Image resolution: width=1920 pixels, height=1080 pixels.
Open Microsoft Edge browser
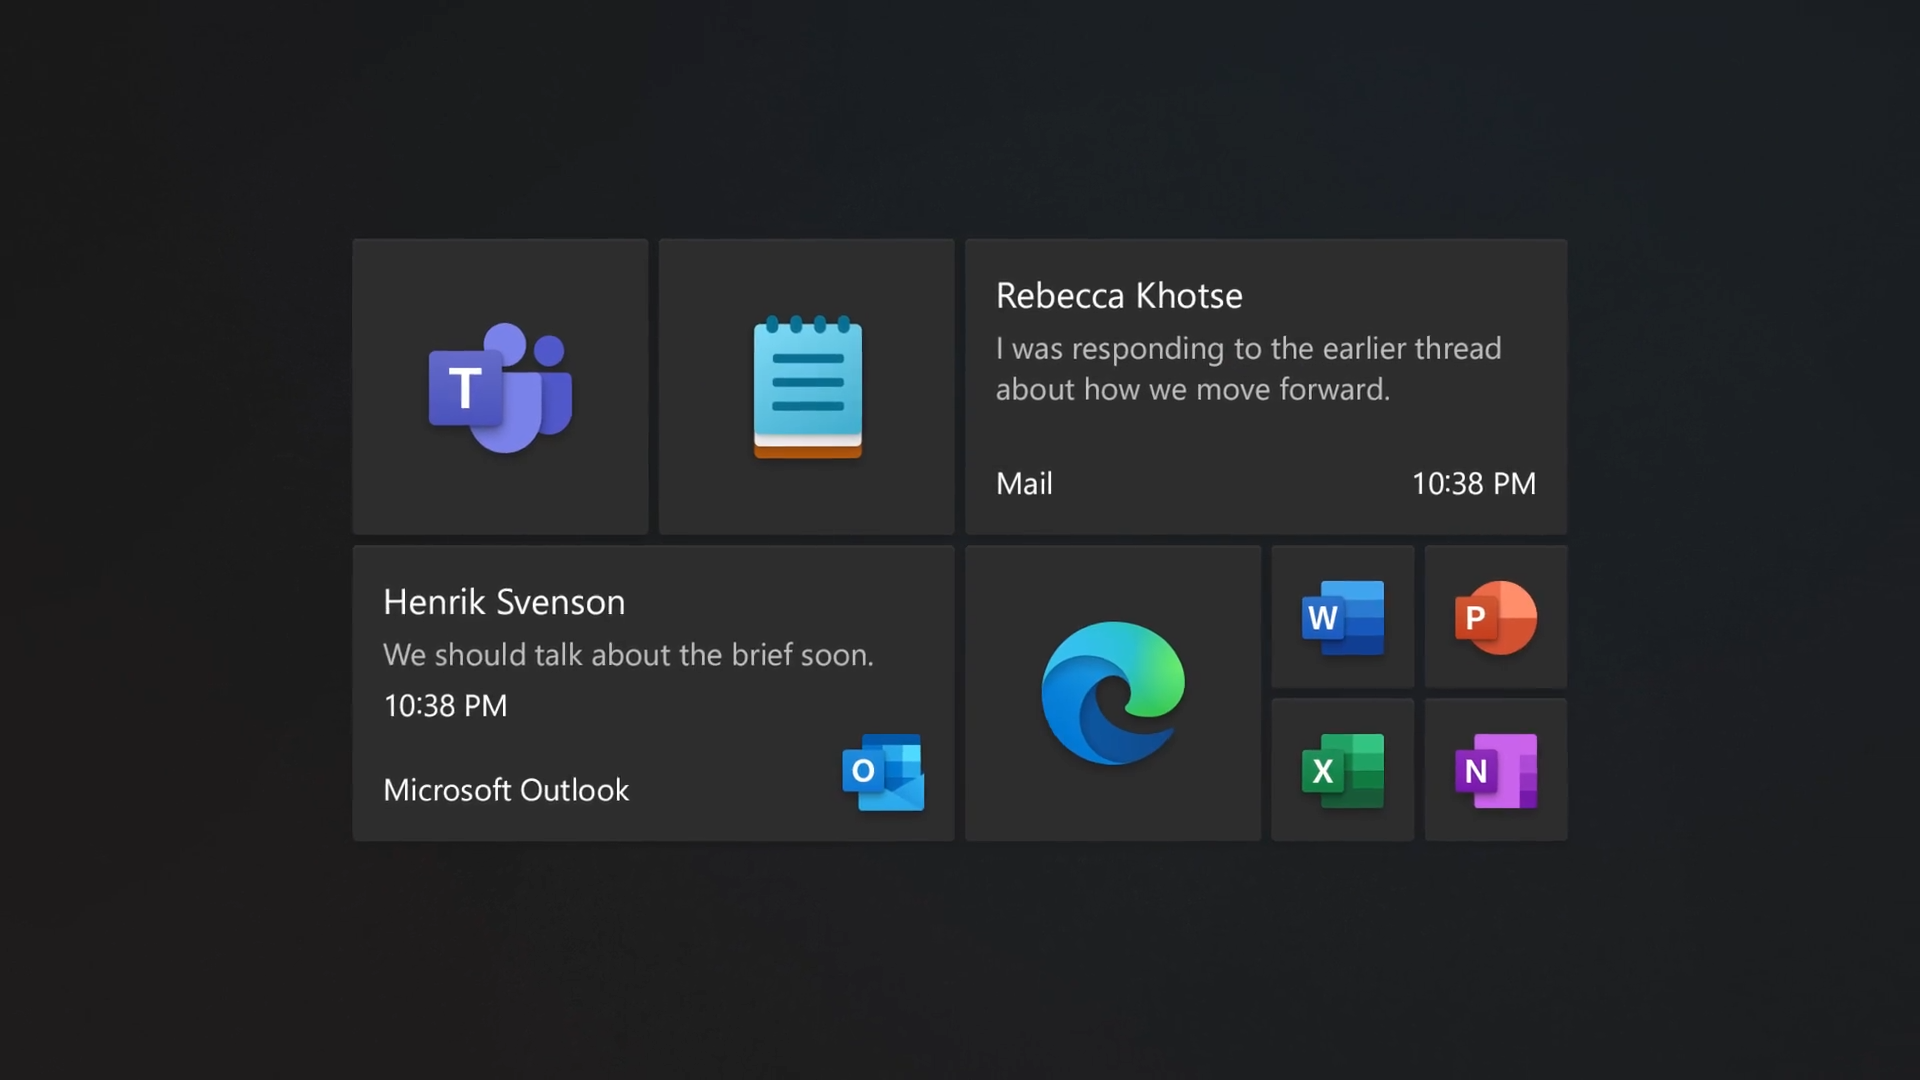(x=1112, y=692)
